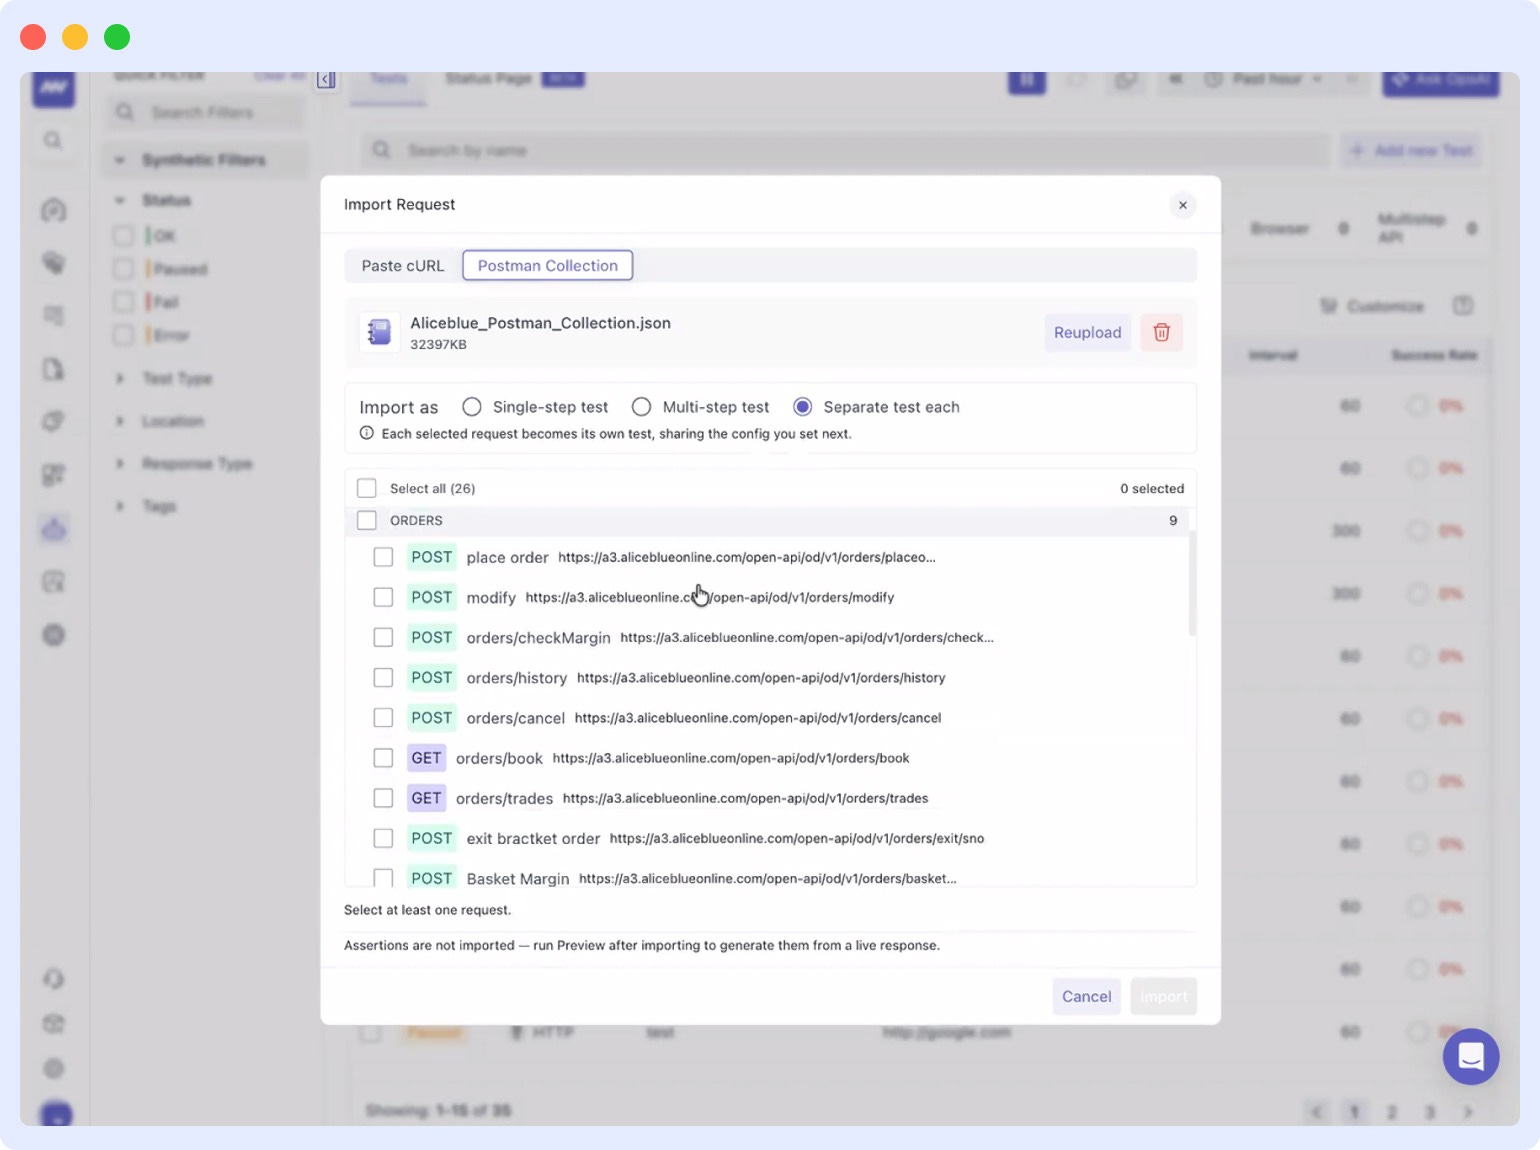Click the Cancel button
Screen dimensions: 1540x1150
pos(1086,996)
